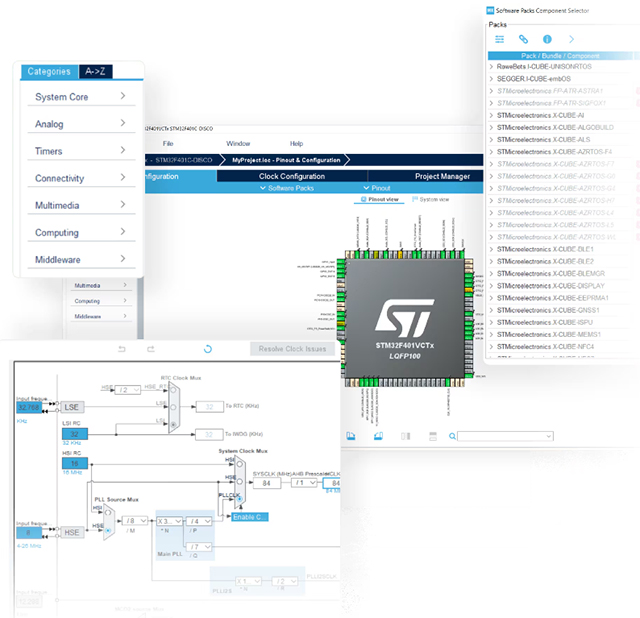Open the pinout search combo box
This screenshot has width=640, height=618.
click(505, 436)
